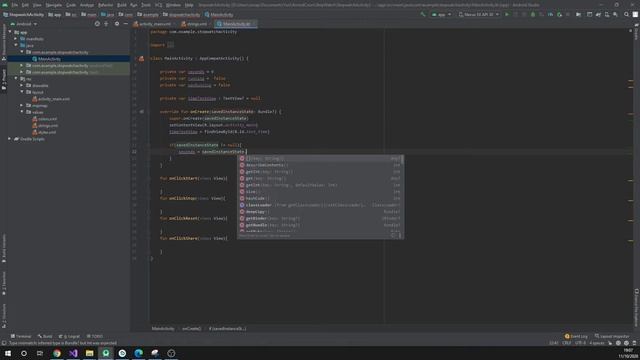Click gutter icon beside class MainActivity
Screen dimensions: 640x360
(x=142, y=58)
